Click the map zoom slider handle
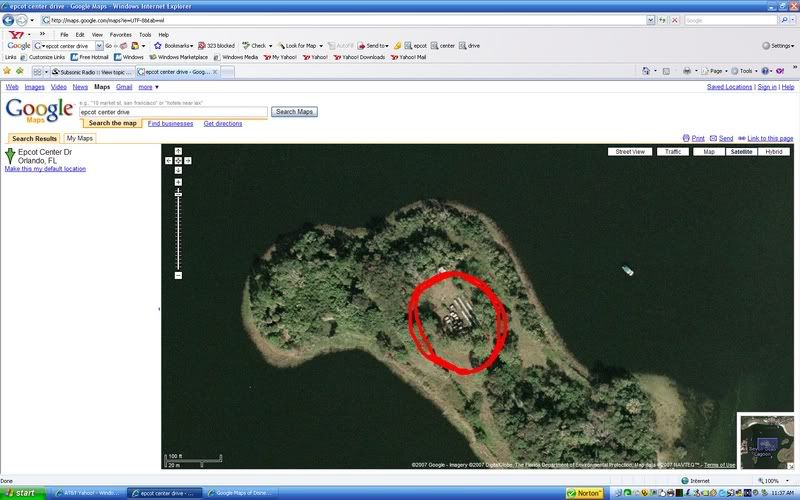Screen dimensions: 800x500 178,194
